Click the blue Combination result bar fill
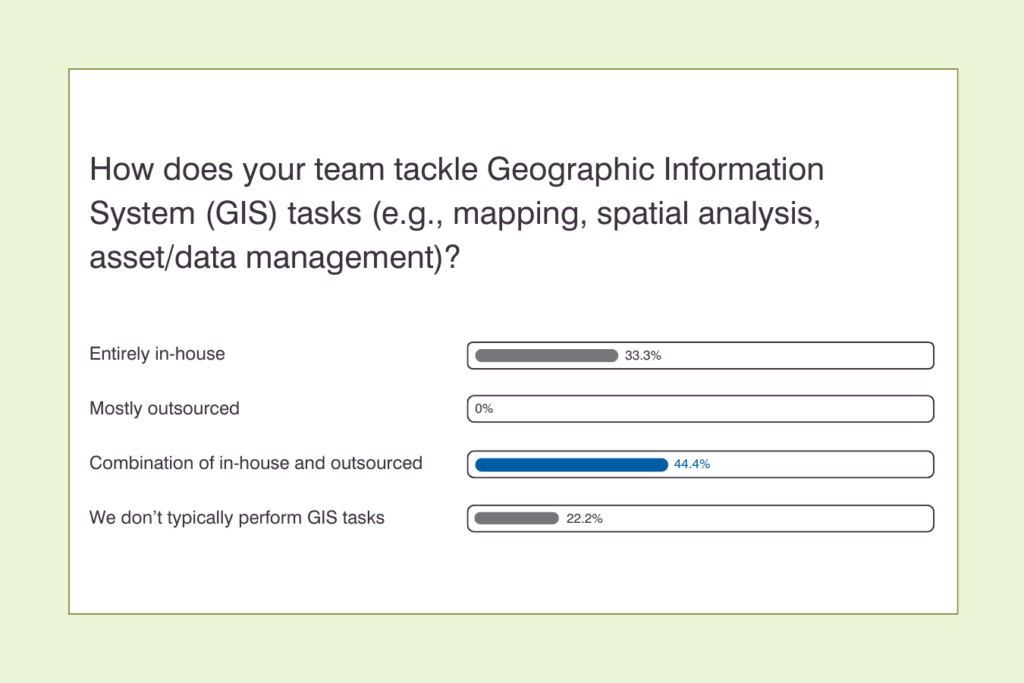The image size is (1024, 683). 571,464
